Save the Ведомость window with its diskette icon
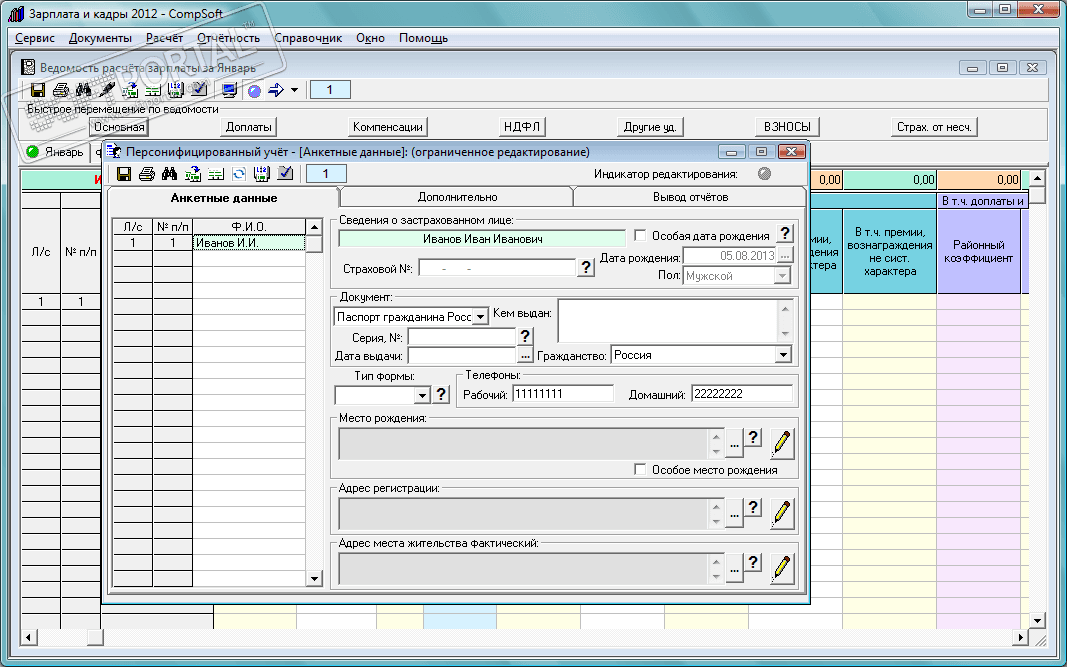 38,90
